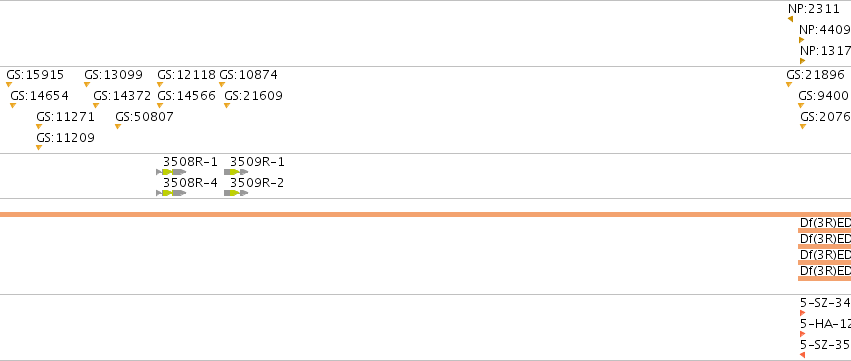Click the 3508R-4 transcript label

190,183
